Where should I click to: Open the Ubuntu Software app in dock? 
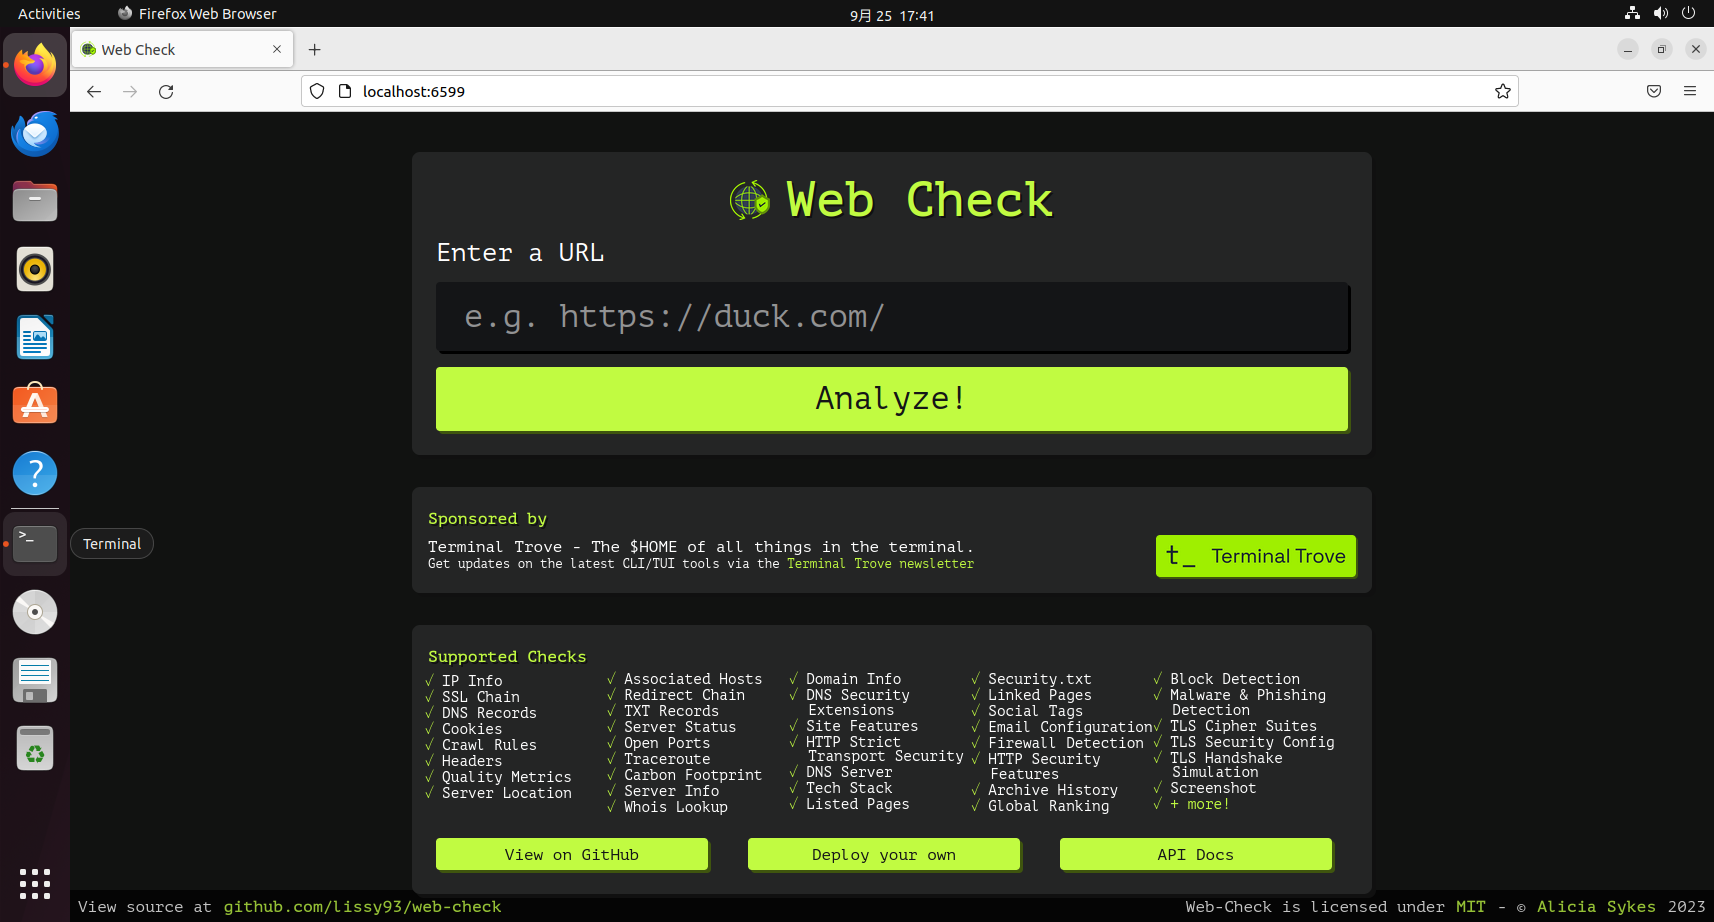pyautogui.click(x=35, y=405)
